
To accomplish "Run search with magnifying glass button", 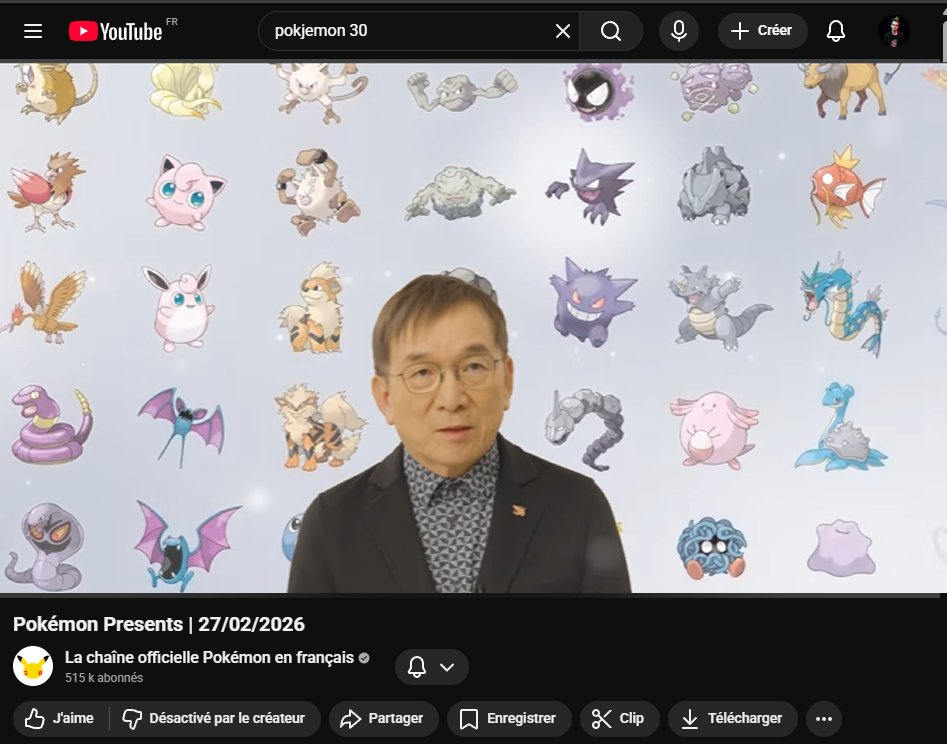I will coord(611,31).
